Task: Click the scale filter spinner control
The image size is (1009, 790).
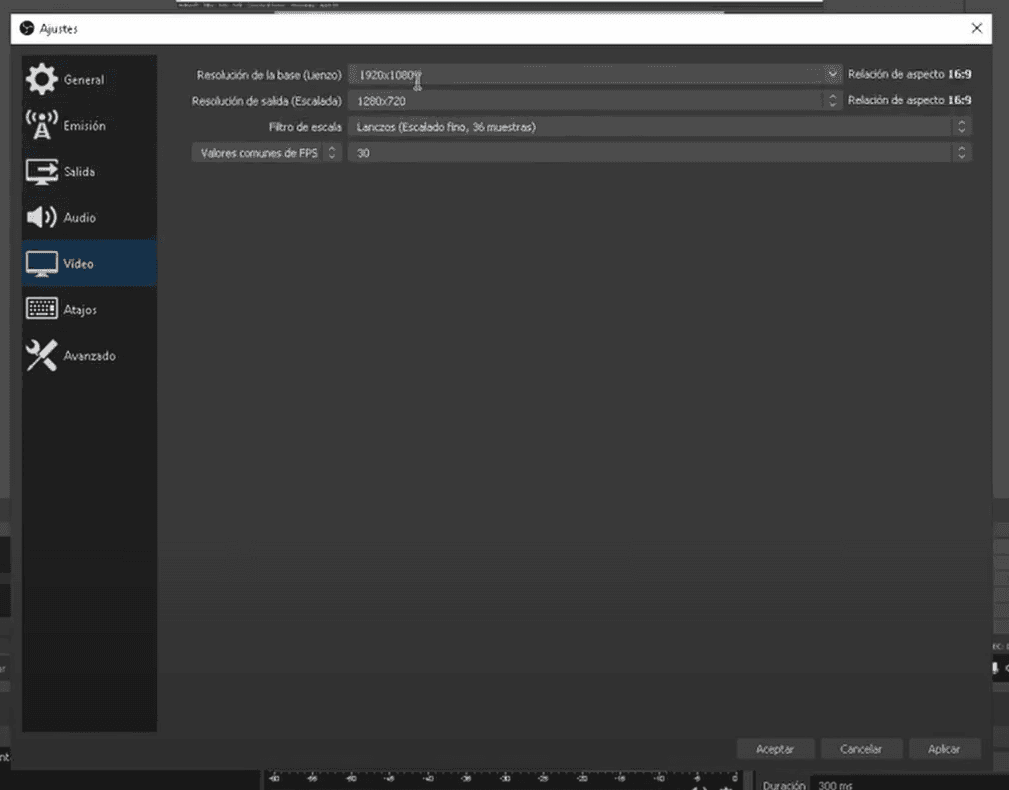Action: click(960, 126)
